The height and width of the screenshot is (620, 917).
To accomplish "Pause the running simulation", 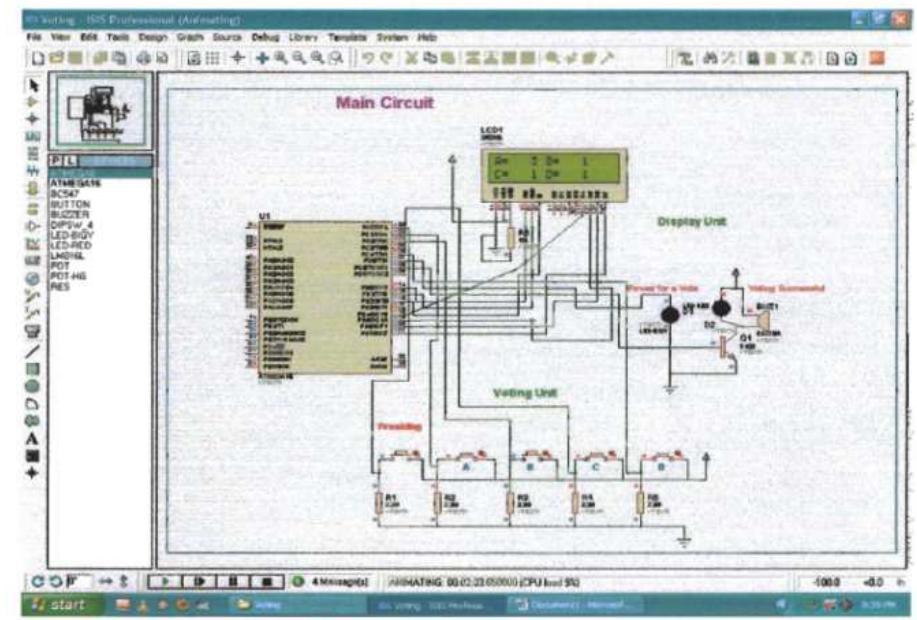I will [x=234, y=580].
